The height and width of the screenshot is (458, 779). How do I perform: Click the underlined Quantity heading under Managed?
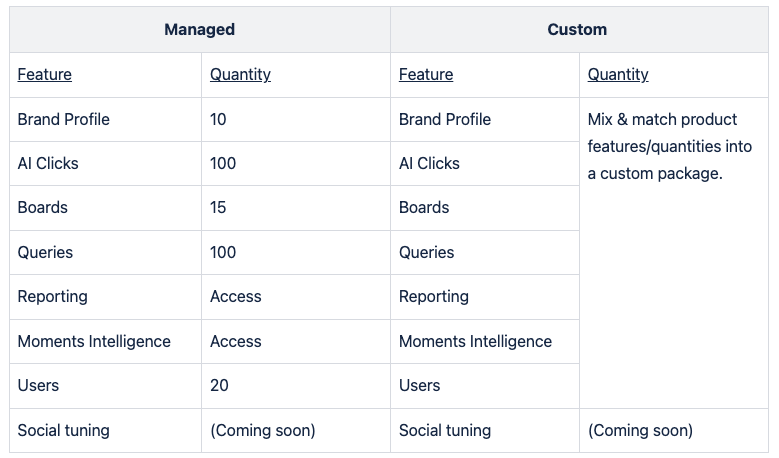(x=240, y=74)
